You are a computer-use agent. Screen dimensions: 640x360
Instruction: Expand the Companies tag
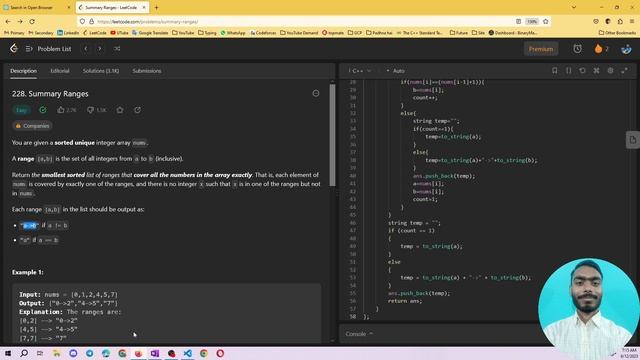pos(32,126)
